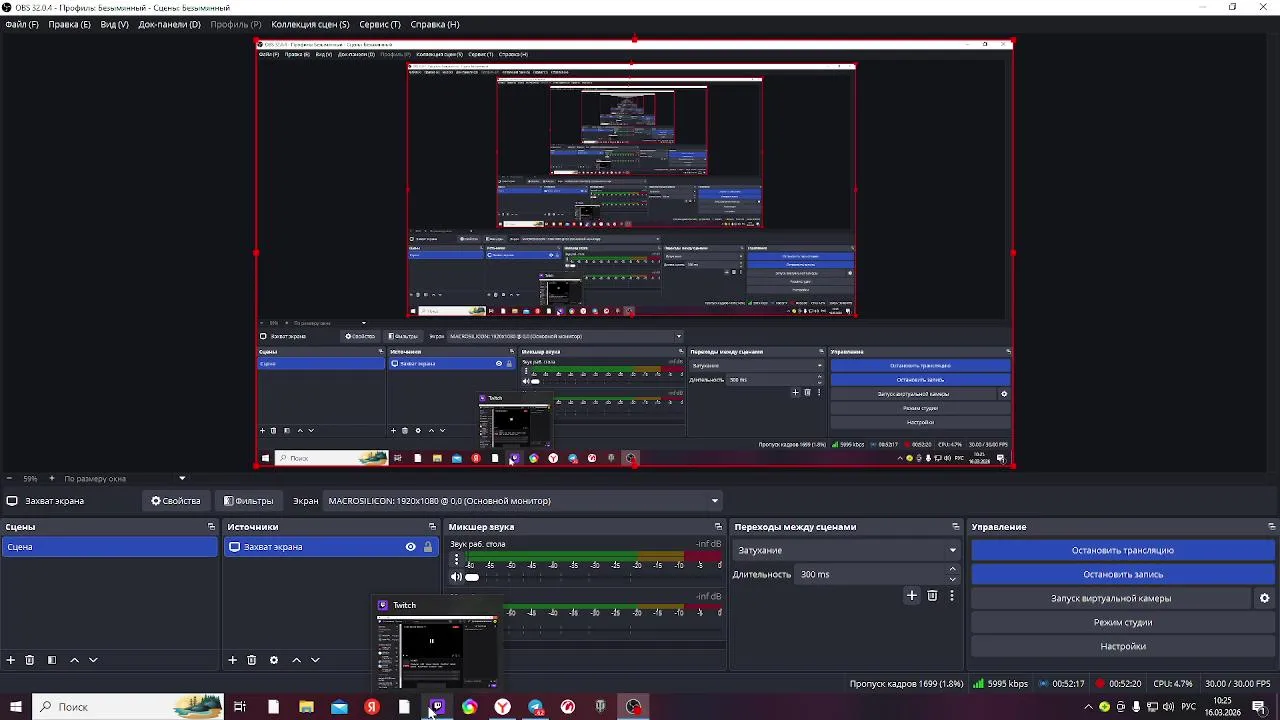Open the Затухание transition dropdown
The height and width of the screenshot is (720, 1280).
click(x=847, y=550)
